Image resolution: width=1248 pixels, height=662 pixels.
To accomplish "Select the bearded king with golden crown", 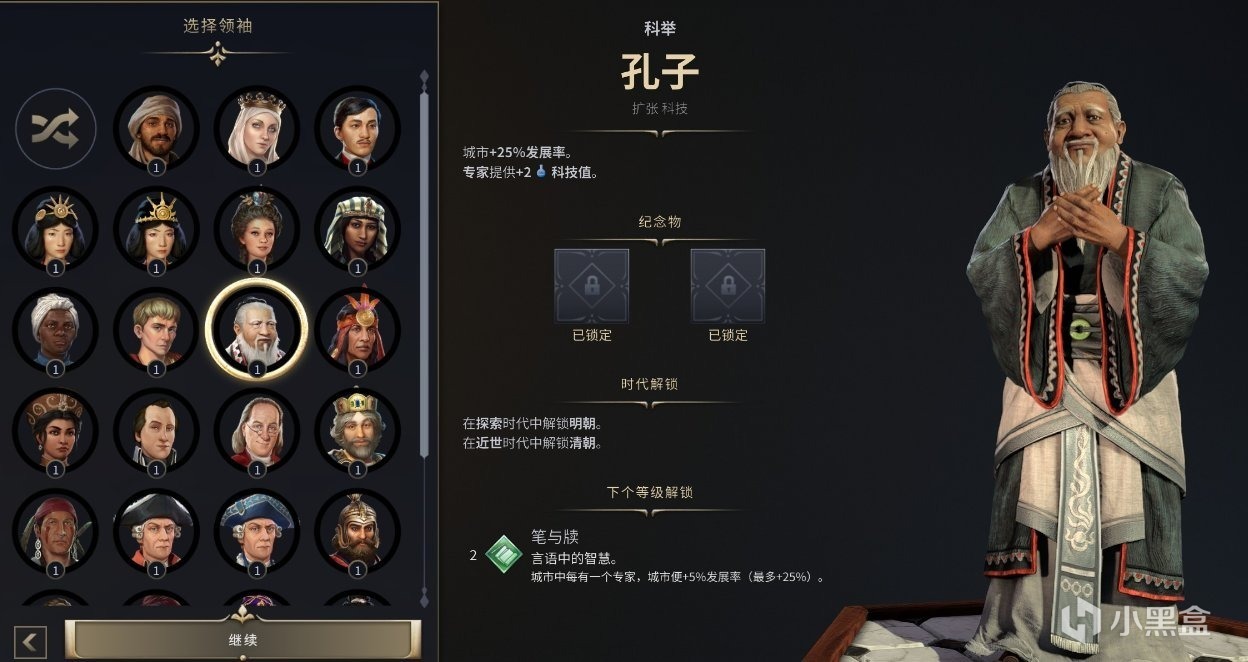I will tap(357, 430).
